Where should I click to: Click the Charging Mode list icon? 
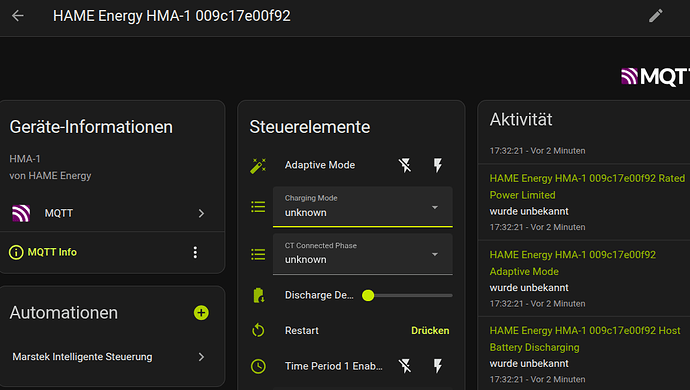(x=258, y=206)
